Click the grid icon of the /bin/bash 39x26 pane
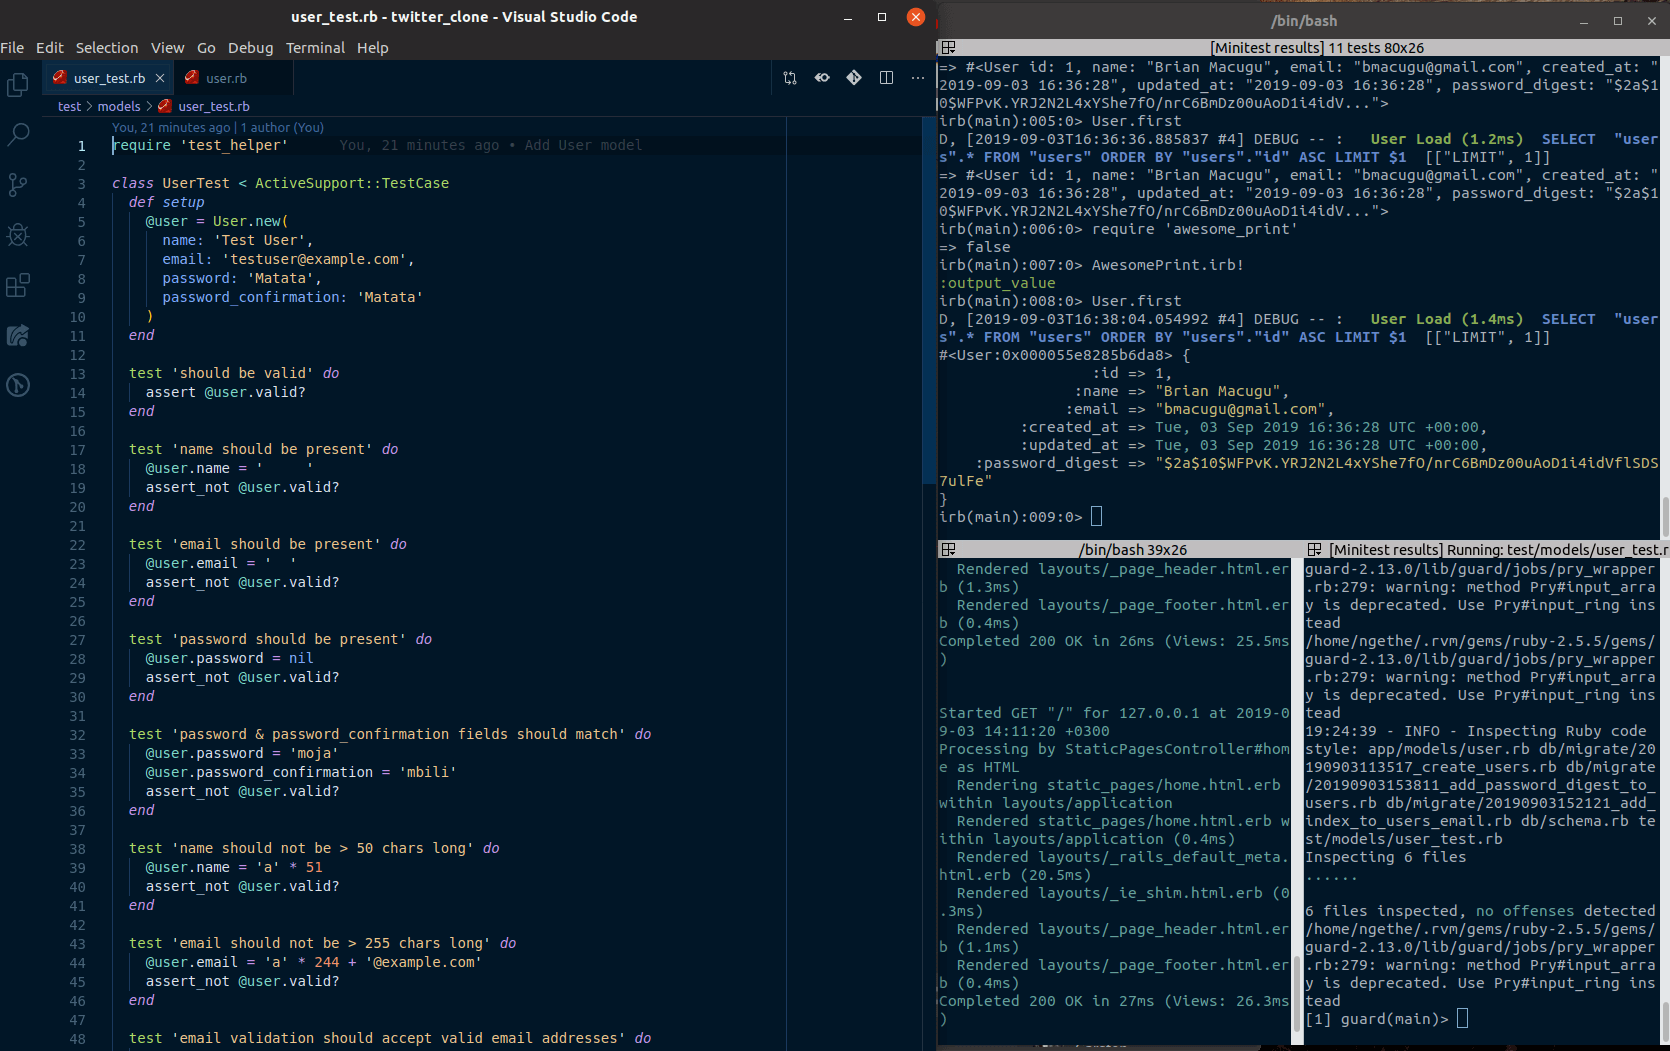Viewport: 1670px width, 1051px height. coord(949,550)
